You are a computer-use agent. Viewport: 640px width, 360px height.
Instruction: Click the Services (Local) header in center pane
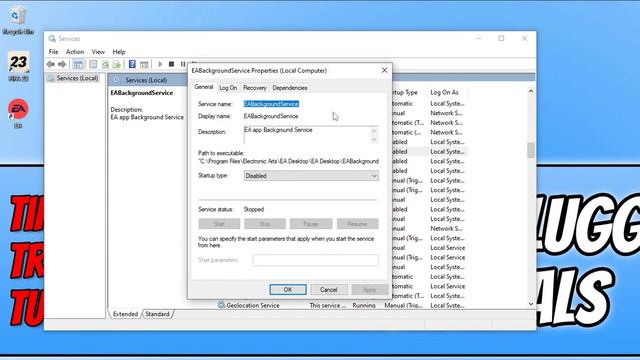tap(146, 80)
